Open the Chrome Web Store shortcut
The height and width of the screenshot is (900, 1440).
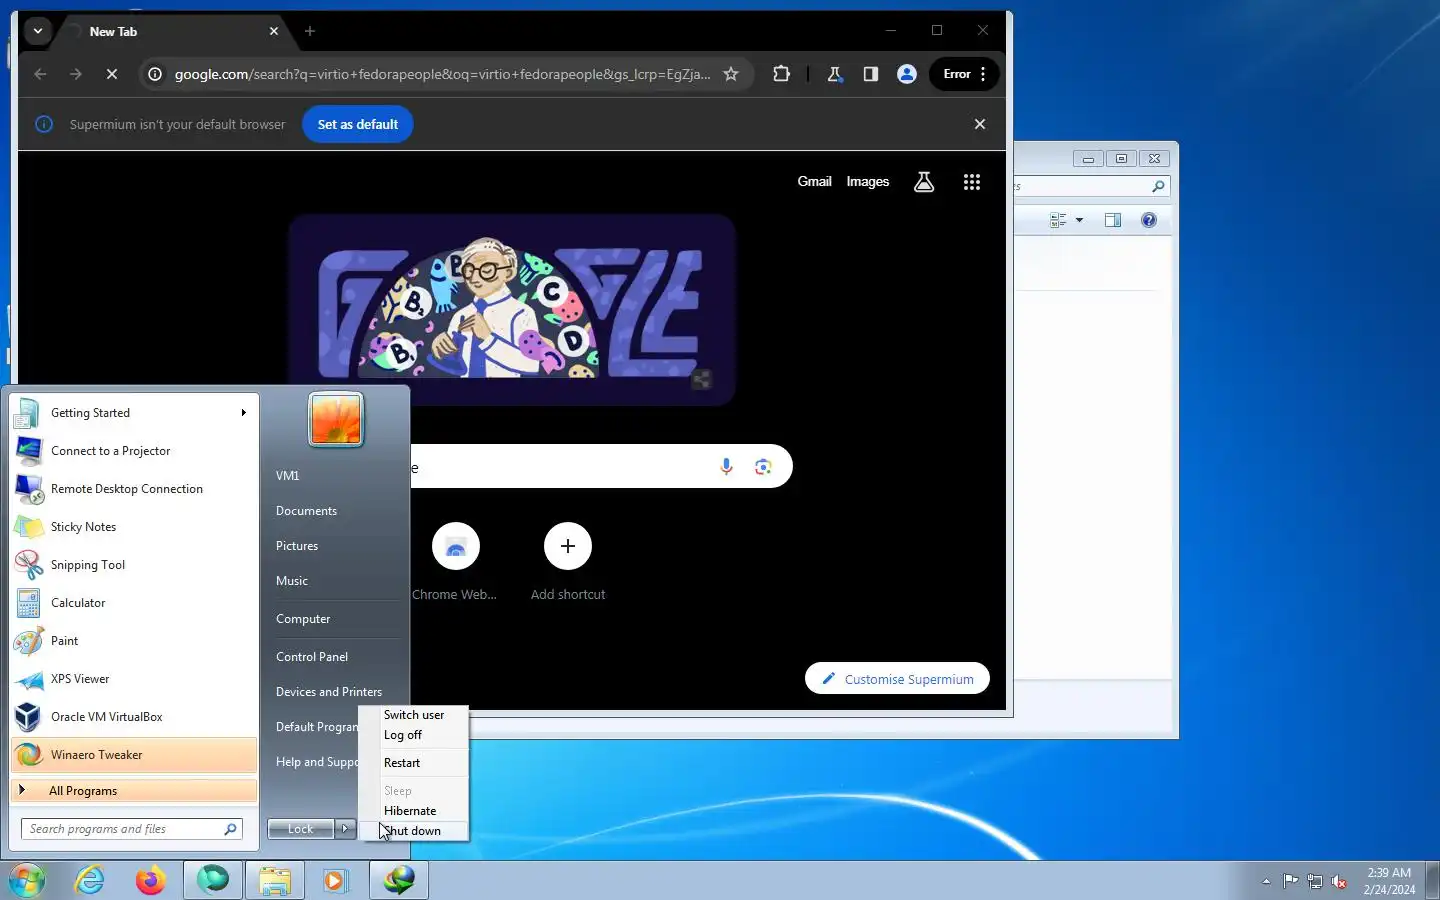[x=455, y=562]
